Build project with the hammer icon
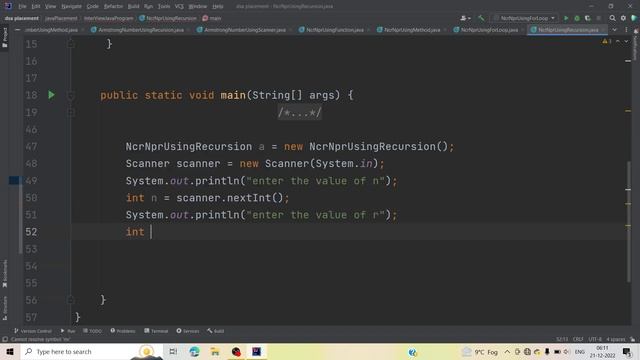The width and height of the screenshot is (640, 360). coord(481,18)
